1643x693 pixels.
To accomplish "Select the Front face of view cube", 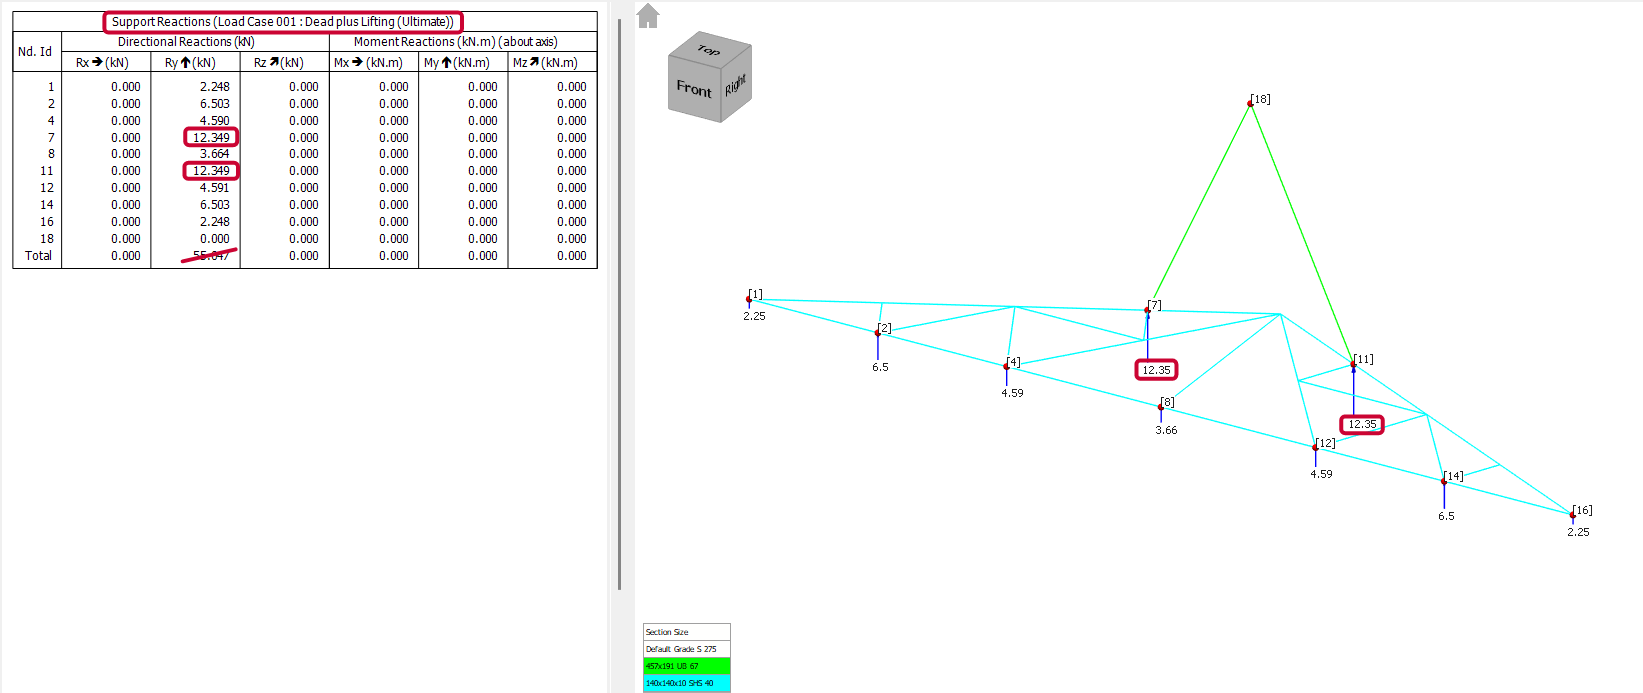I will click(x=694, y=89).
